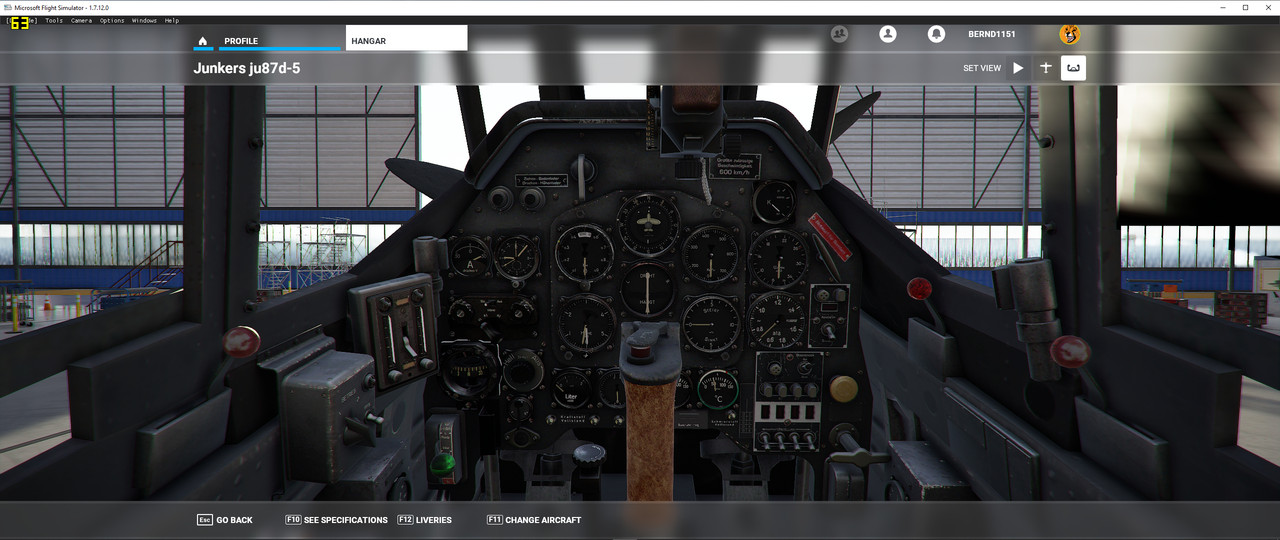
Task: Open the Camera menu
Action: point(81,20)
